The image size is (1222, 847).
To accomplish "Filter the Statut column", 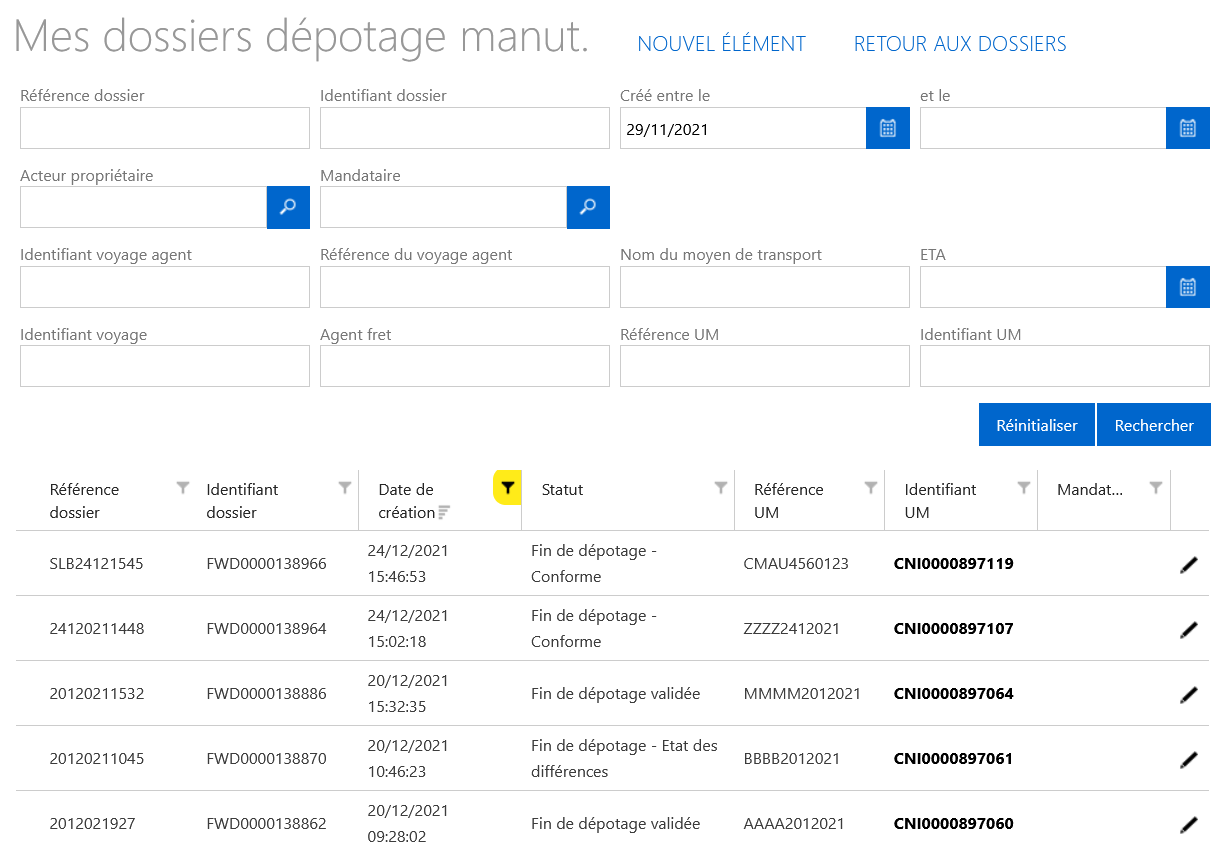I will [x=721, y=488].
